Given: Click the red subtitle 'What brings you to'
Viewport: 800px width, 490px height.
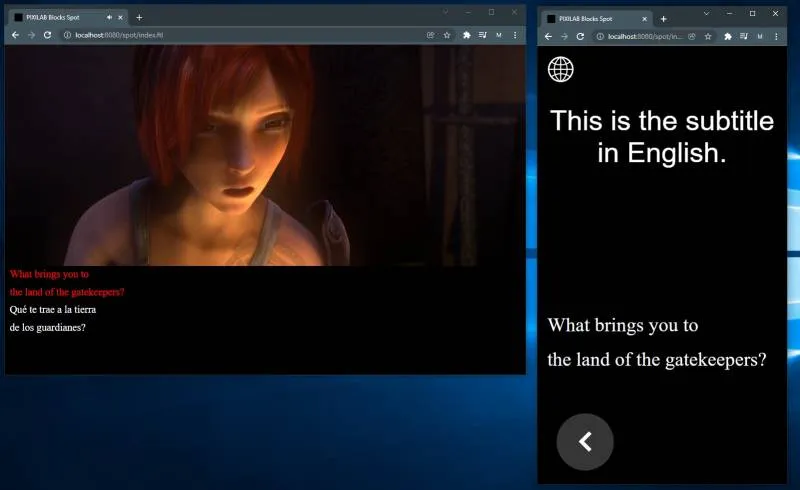Looking at the screenshot, I should [x=49, y=274].
